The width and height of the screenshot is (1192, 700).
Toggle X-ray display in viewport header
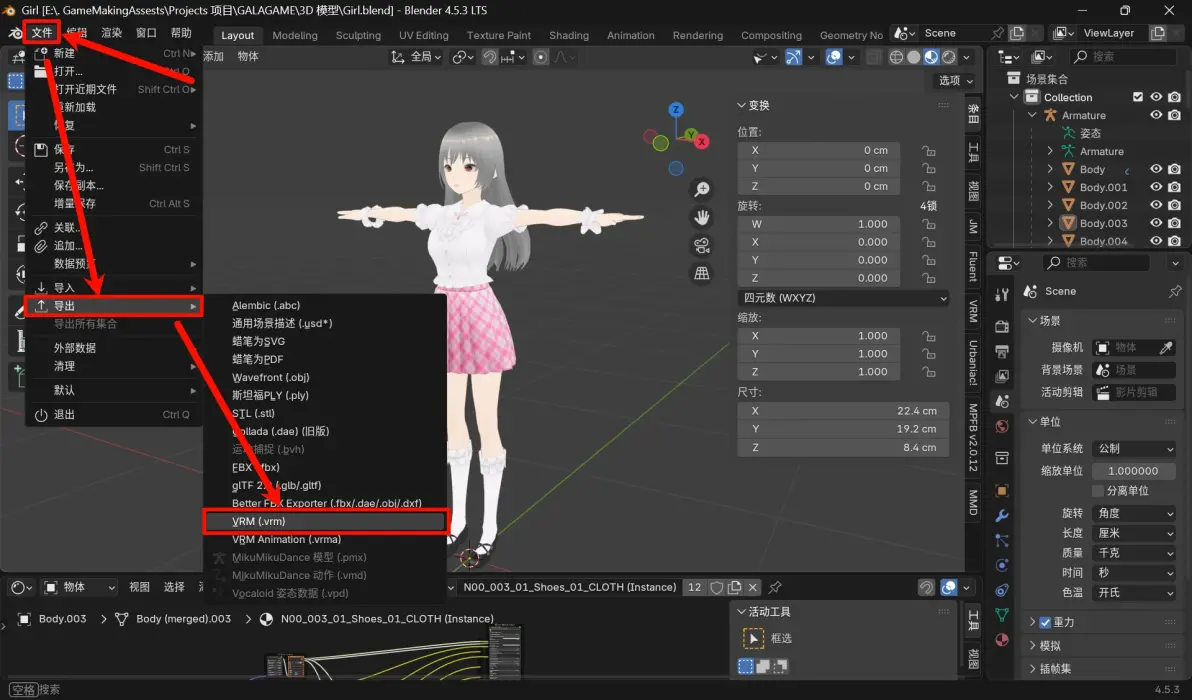[x=874, y=57]
